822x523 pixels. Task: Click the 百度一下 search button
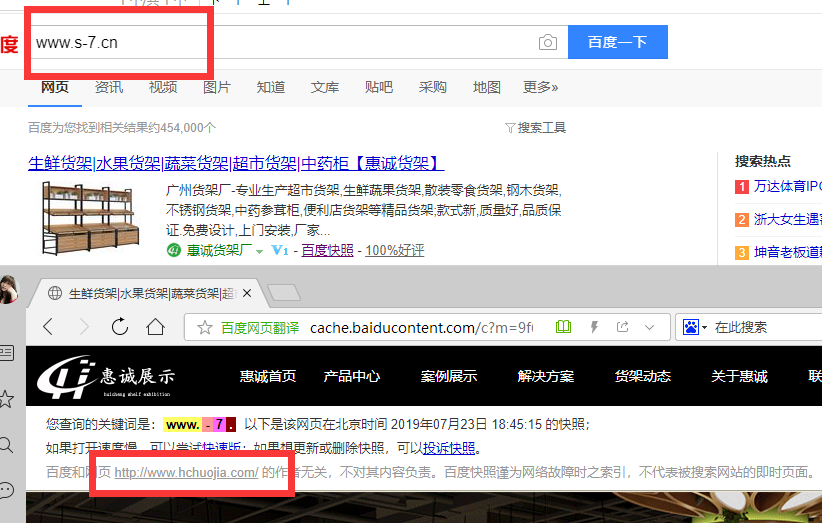coord(618,42)
